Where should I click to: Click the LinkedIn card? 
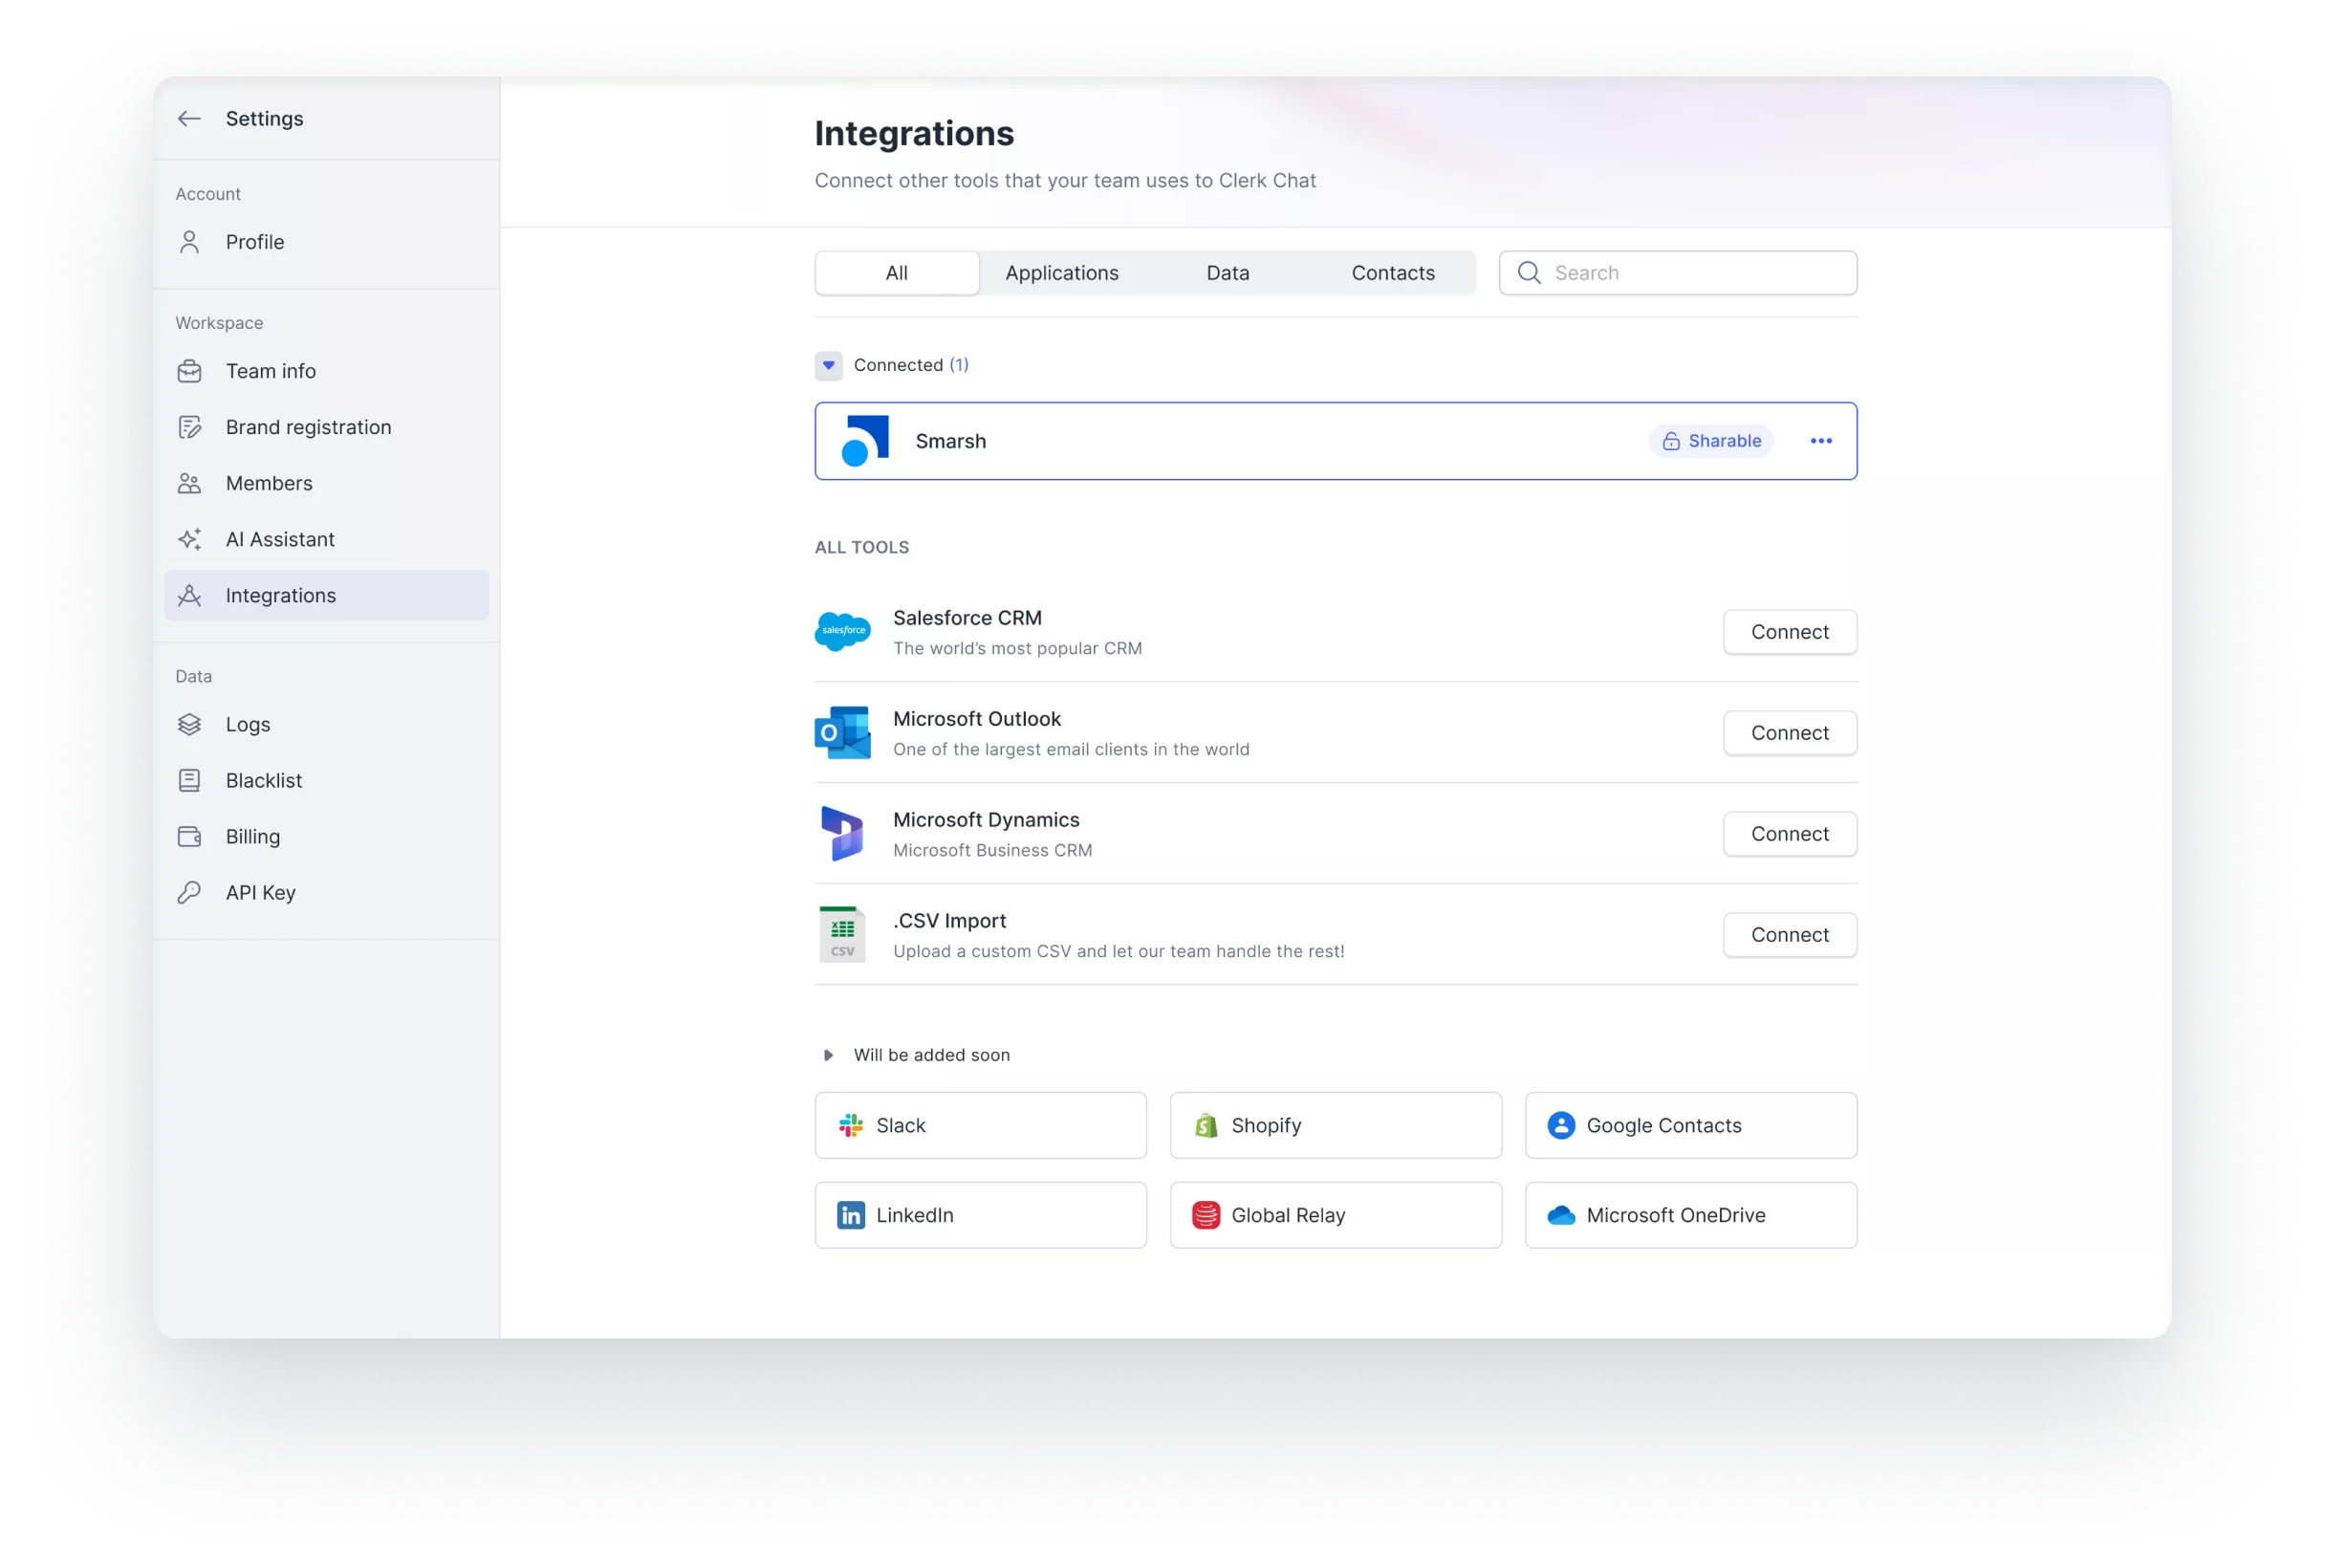[980, 1215]
